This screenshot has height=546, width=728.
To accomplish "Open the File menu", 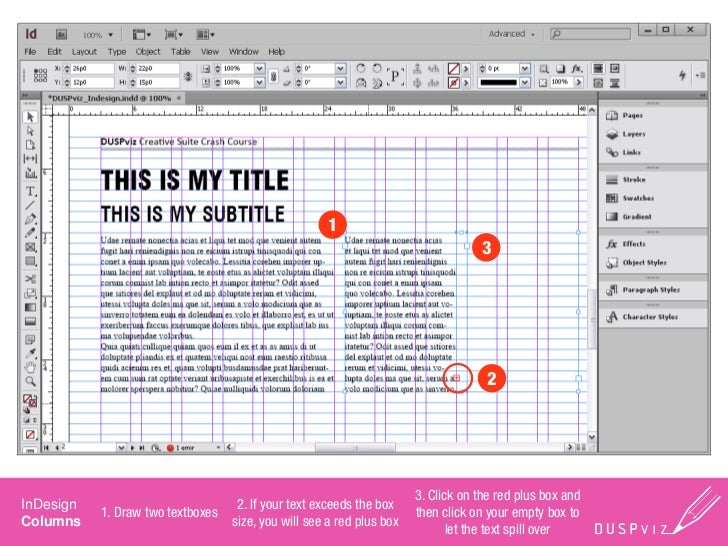I will click(30, 52).
